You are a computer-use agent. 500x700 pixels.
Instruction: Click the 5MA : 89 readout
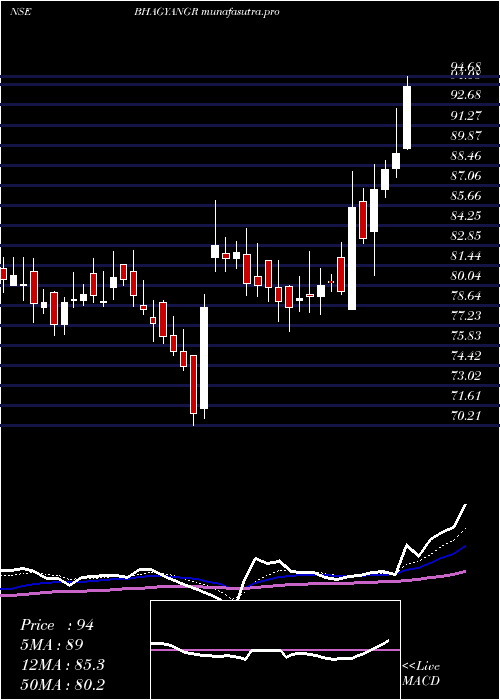pyautogui.click(x=52, y=645)
